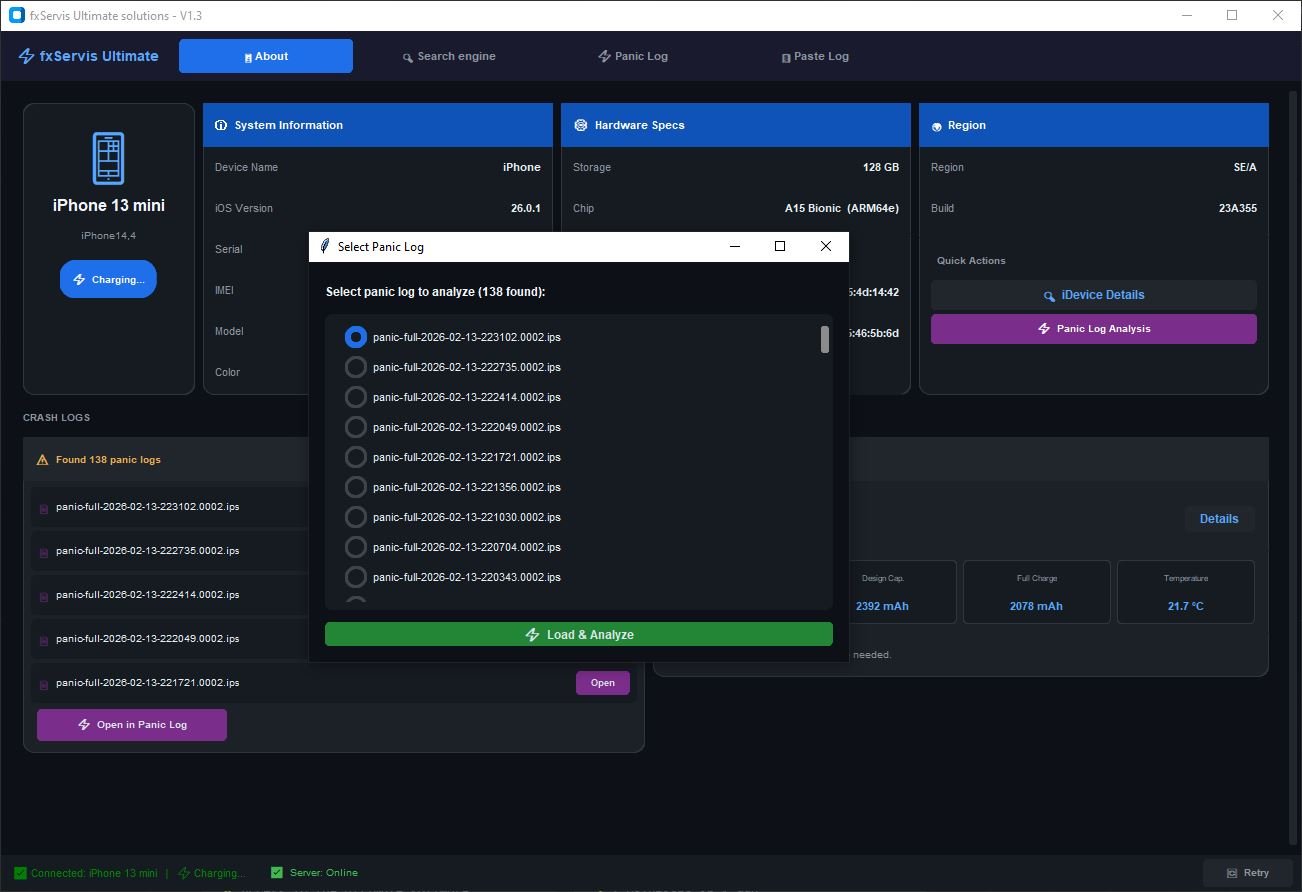Viewport: 1302px width, 892px height.
Task: Open the Paste Log tab
Action: click(x=815, y=56)
